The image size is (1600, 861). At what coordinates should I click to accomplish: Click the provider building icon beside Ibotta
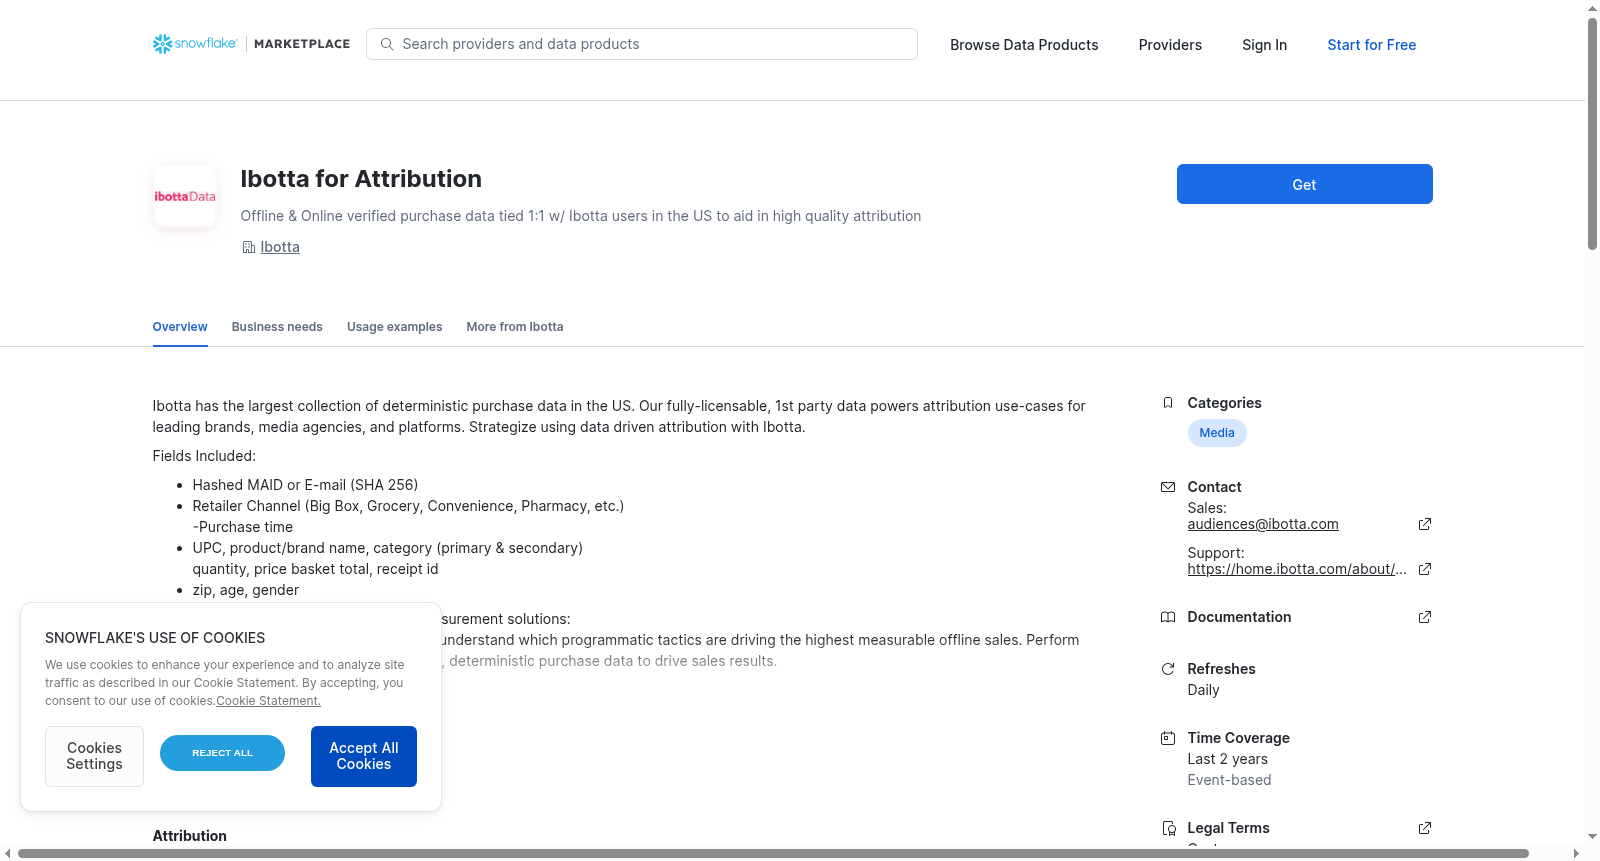[249, 247]
